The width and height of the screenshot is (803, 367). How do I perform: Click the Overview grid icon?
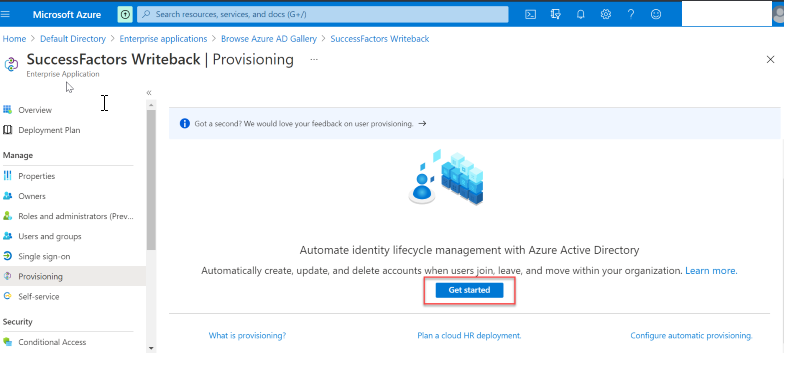tap(7, 110)
